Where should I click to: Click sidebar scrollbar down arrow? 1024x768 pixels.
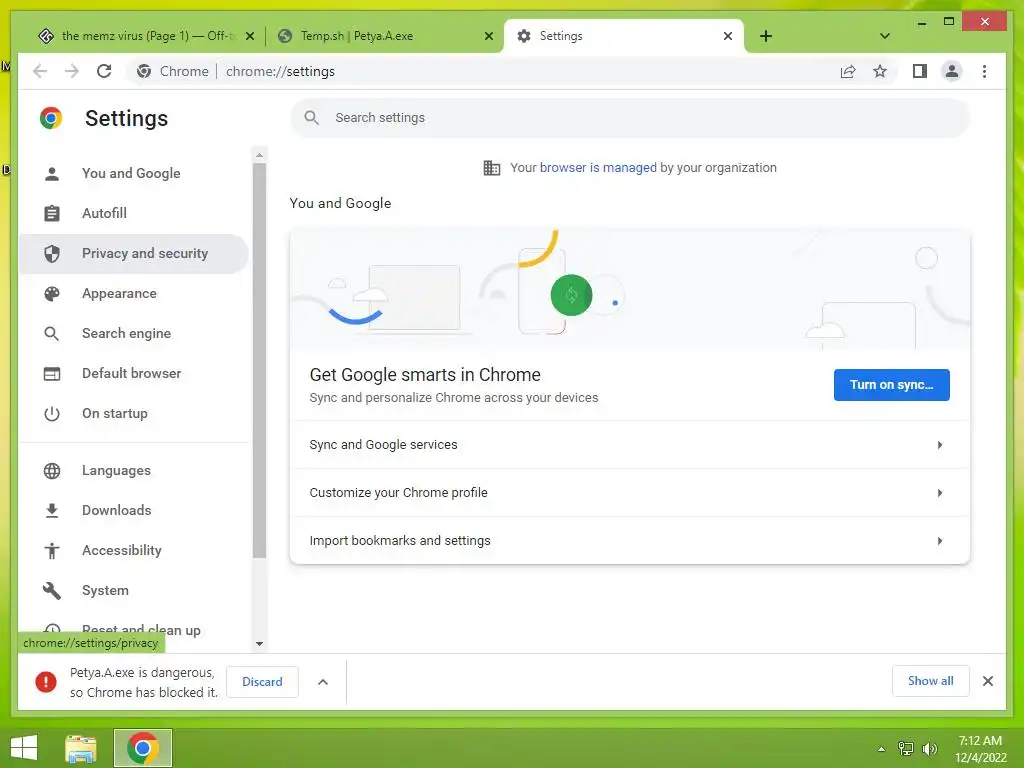[x=259, y=644]
